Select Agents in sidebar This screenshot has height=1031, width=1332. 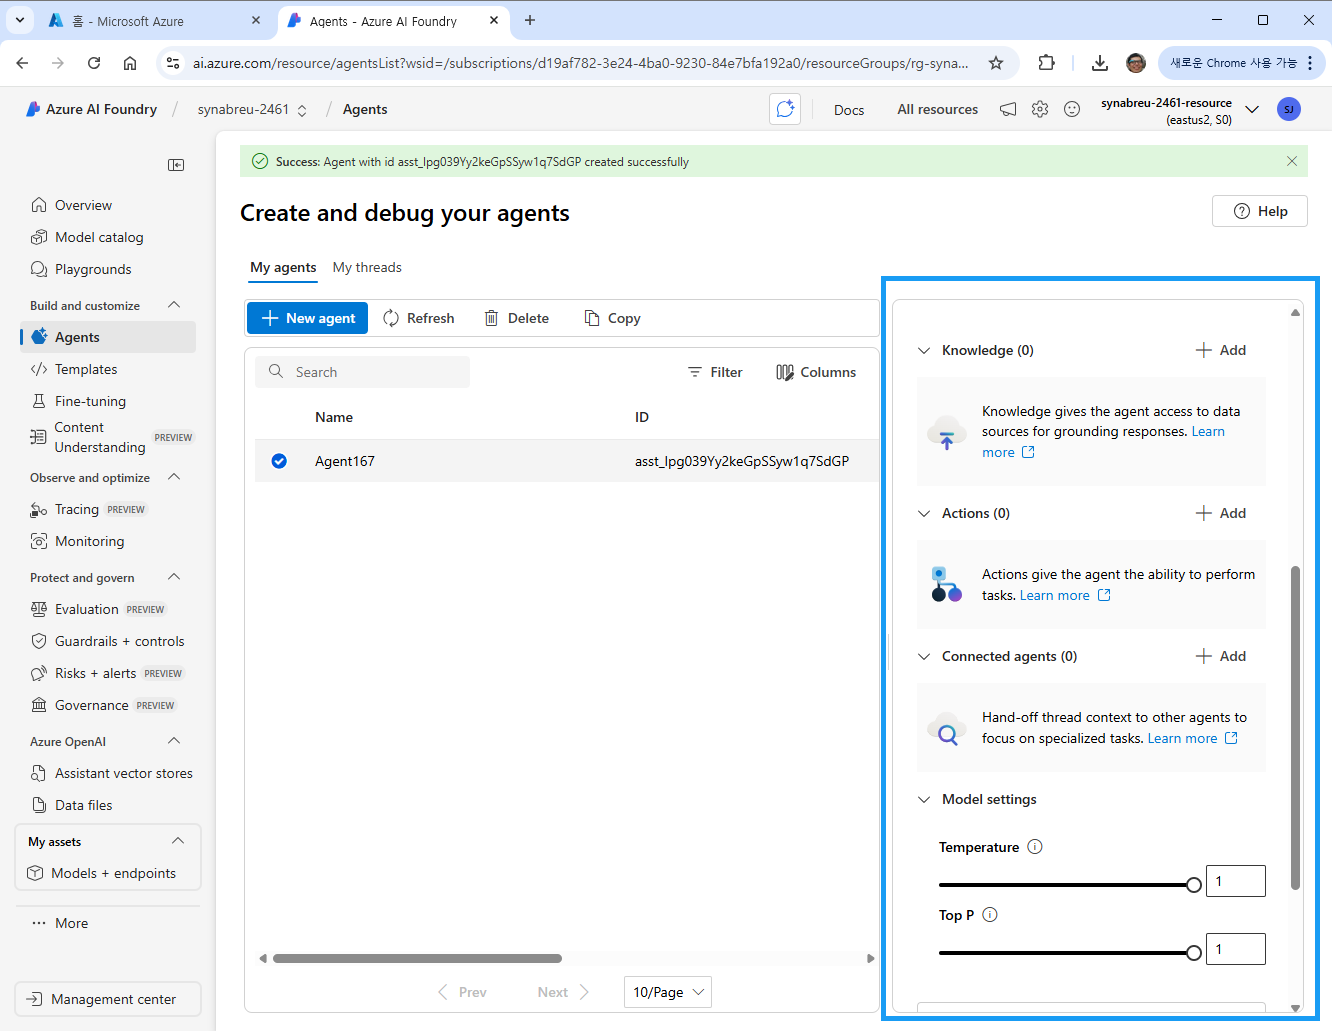[108, 337]
